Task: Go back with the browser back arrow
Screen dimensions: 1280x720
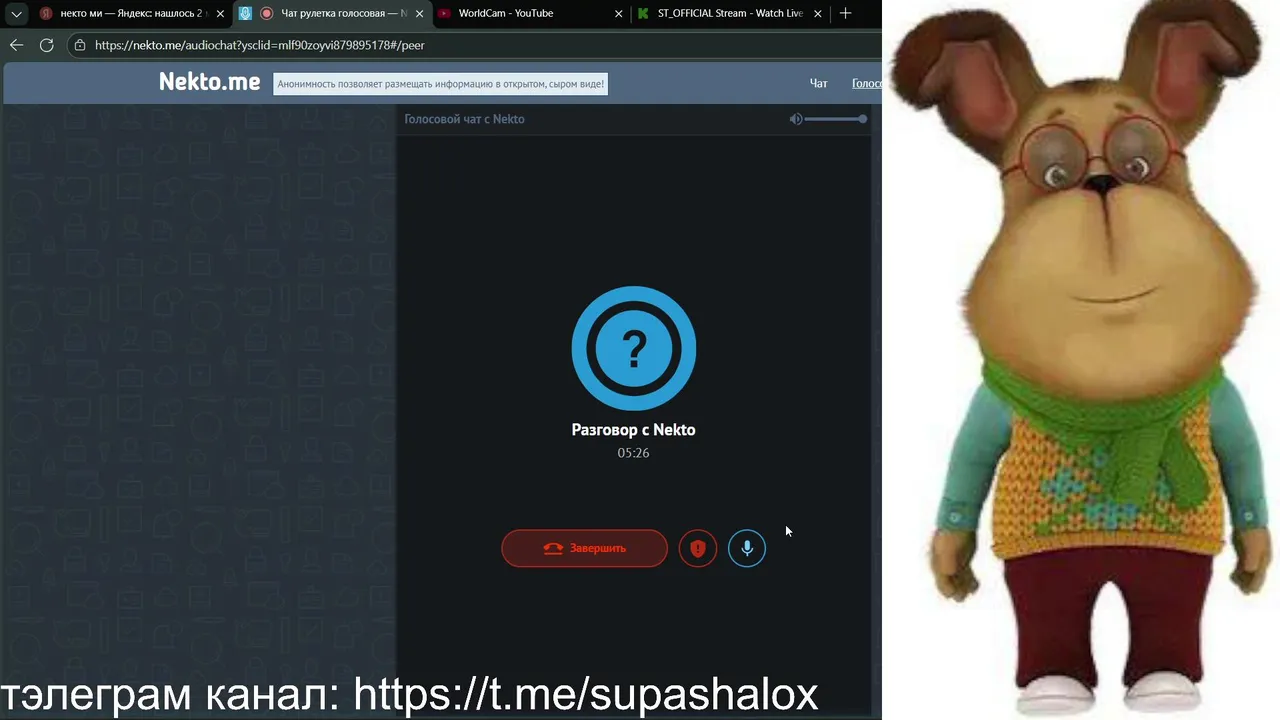Action: point(16,45)
